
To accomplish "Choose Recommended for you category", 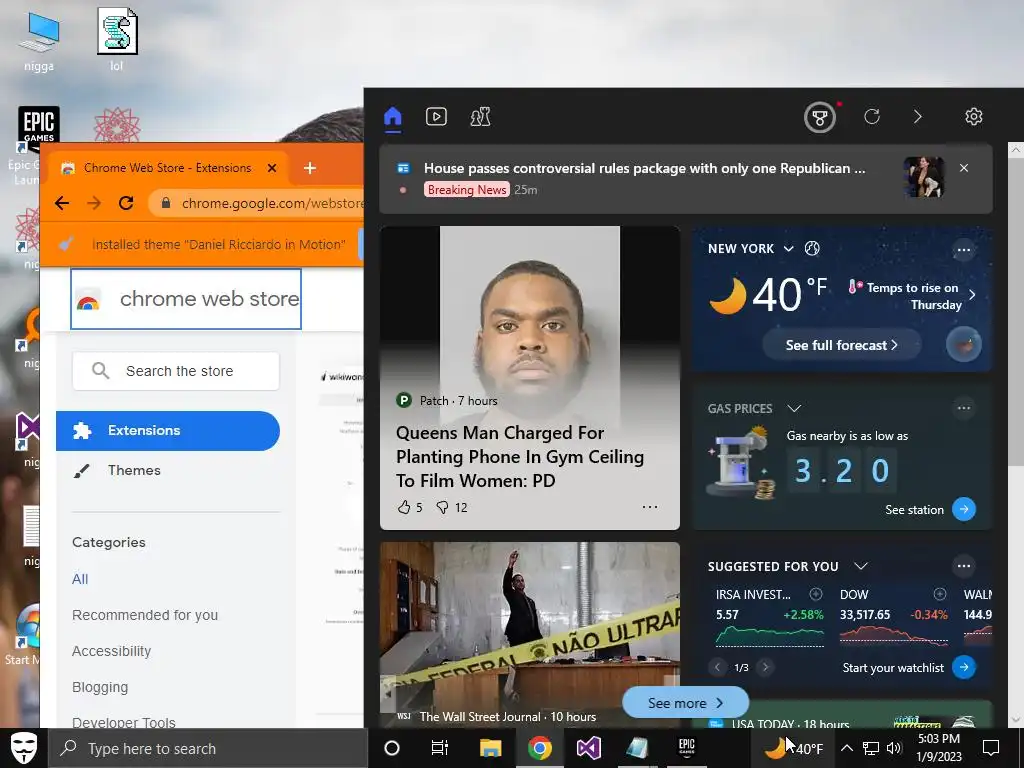I will (x=145, y=615).
